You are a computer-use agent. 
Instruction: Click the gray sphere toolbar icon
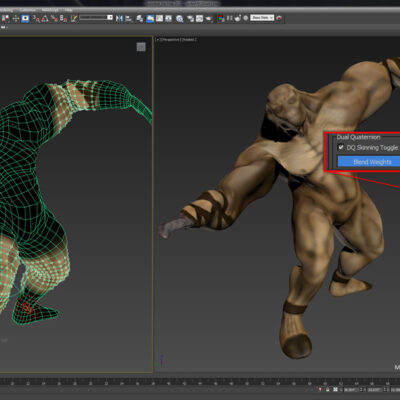click(246, 18)
